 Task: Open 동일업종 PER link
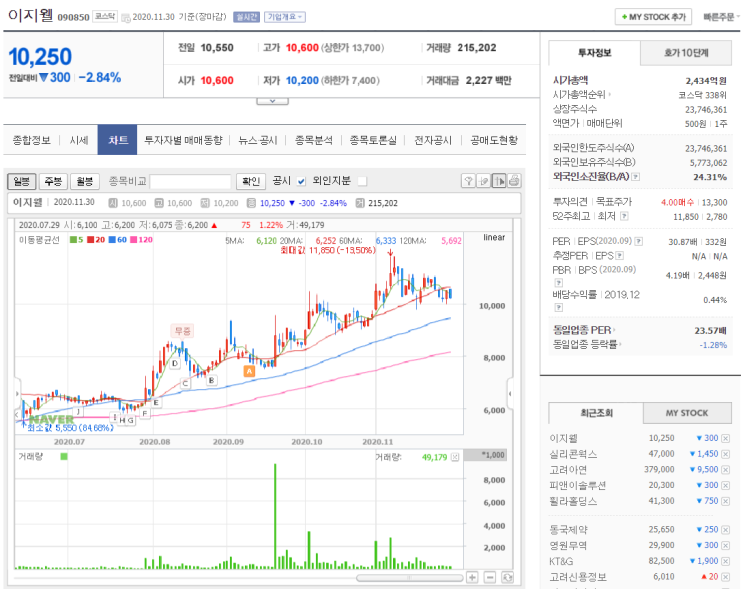tap(584, 330)
